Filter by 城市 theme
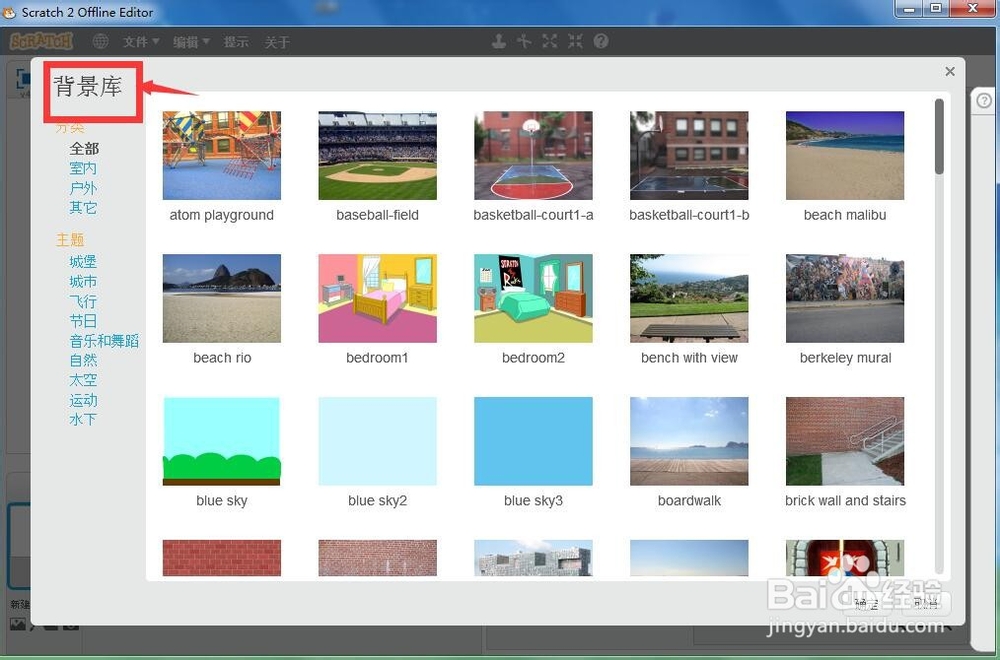 click(84, 281)
